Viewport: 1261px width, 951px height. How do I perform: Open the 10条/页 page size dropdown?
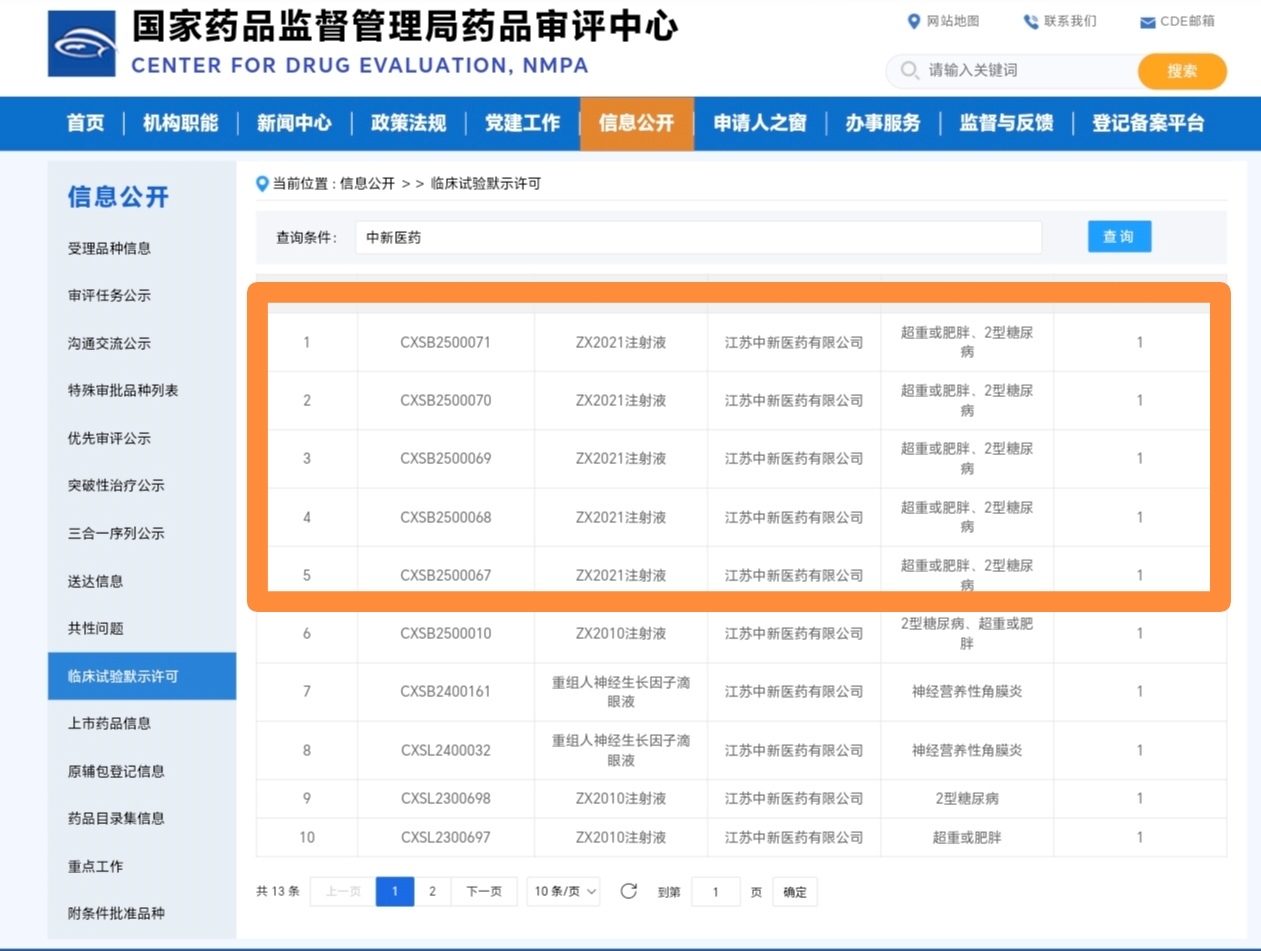tap(563, 891)
